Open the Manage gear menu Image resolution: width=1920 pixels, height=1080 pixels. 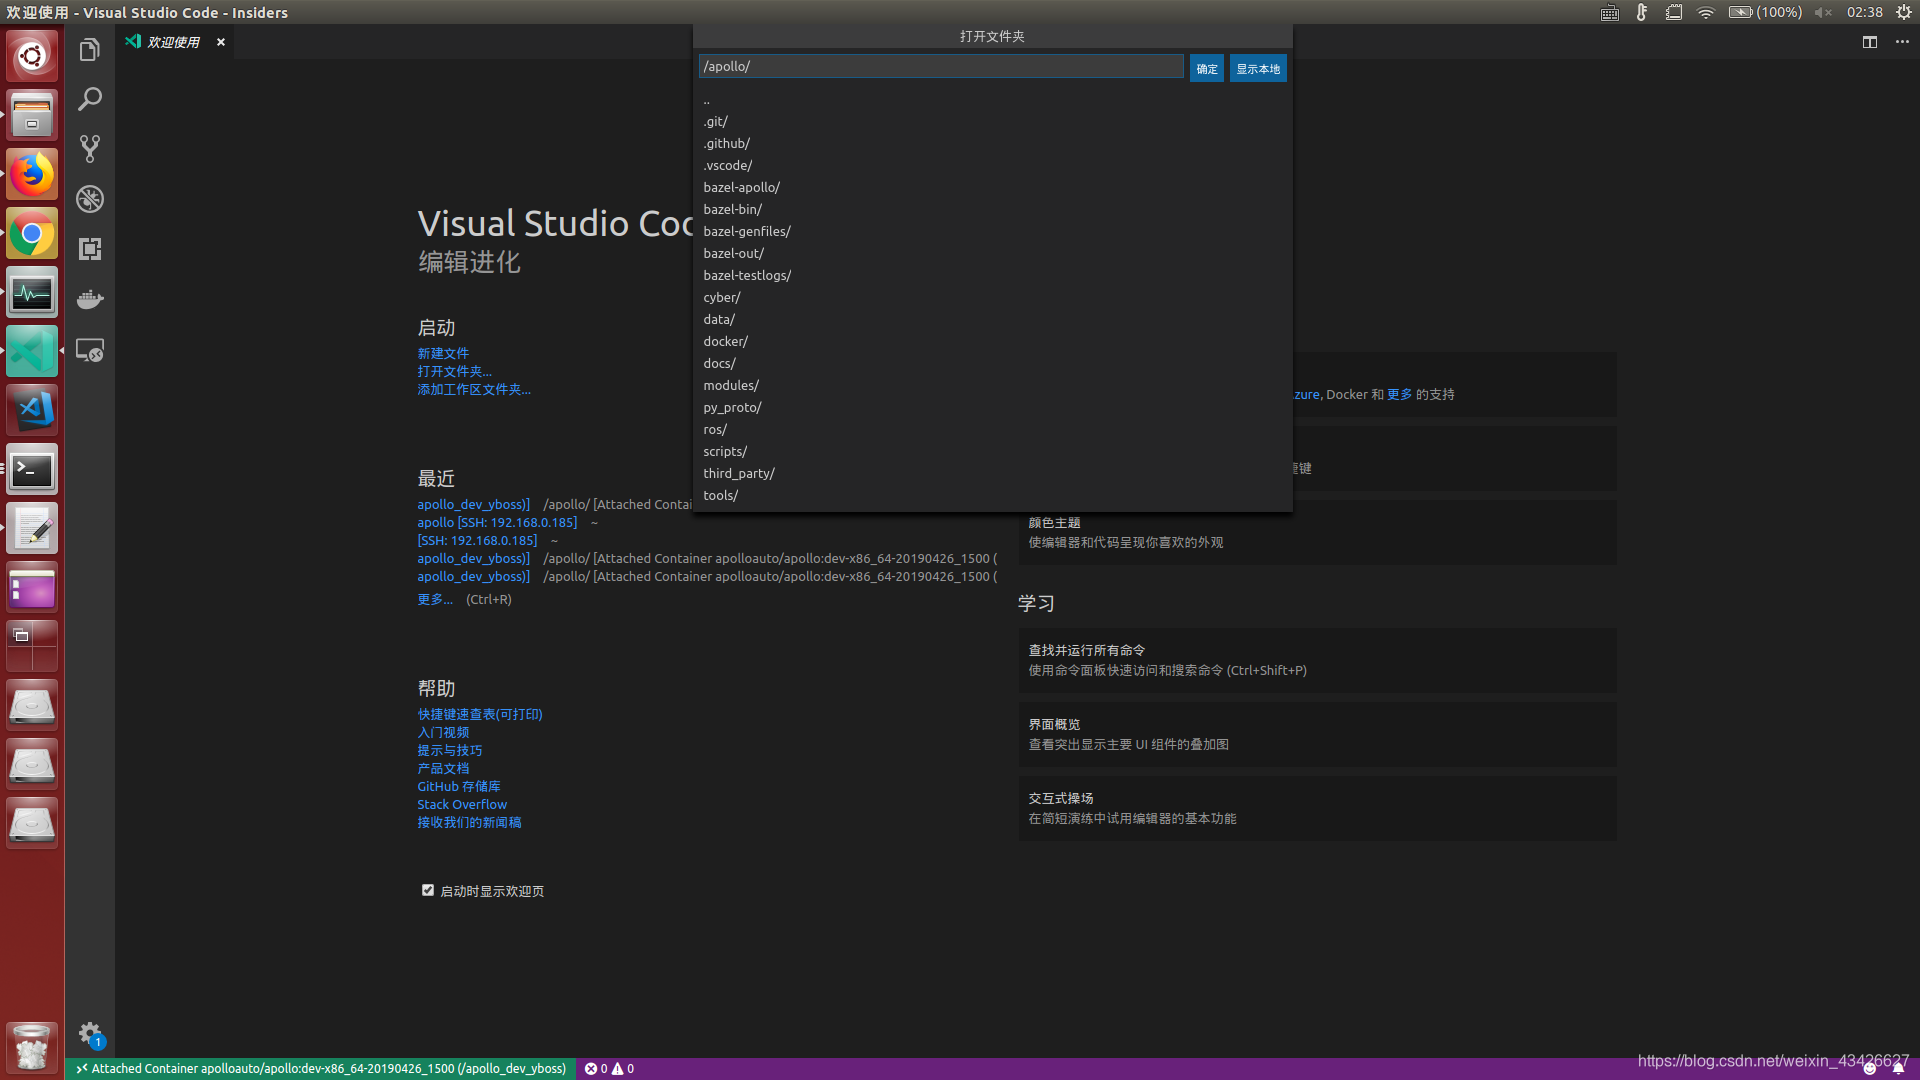pos(90,1033)
